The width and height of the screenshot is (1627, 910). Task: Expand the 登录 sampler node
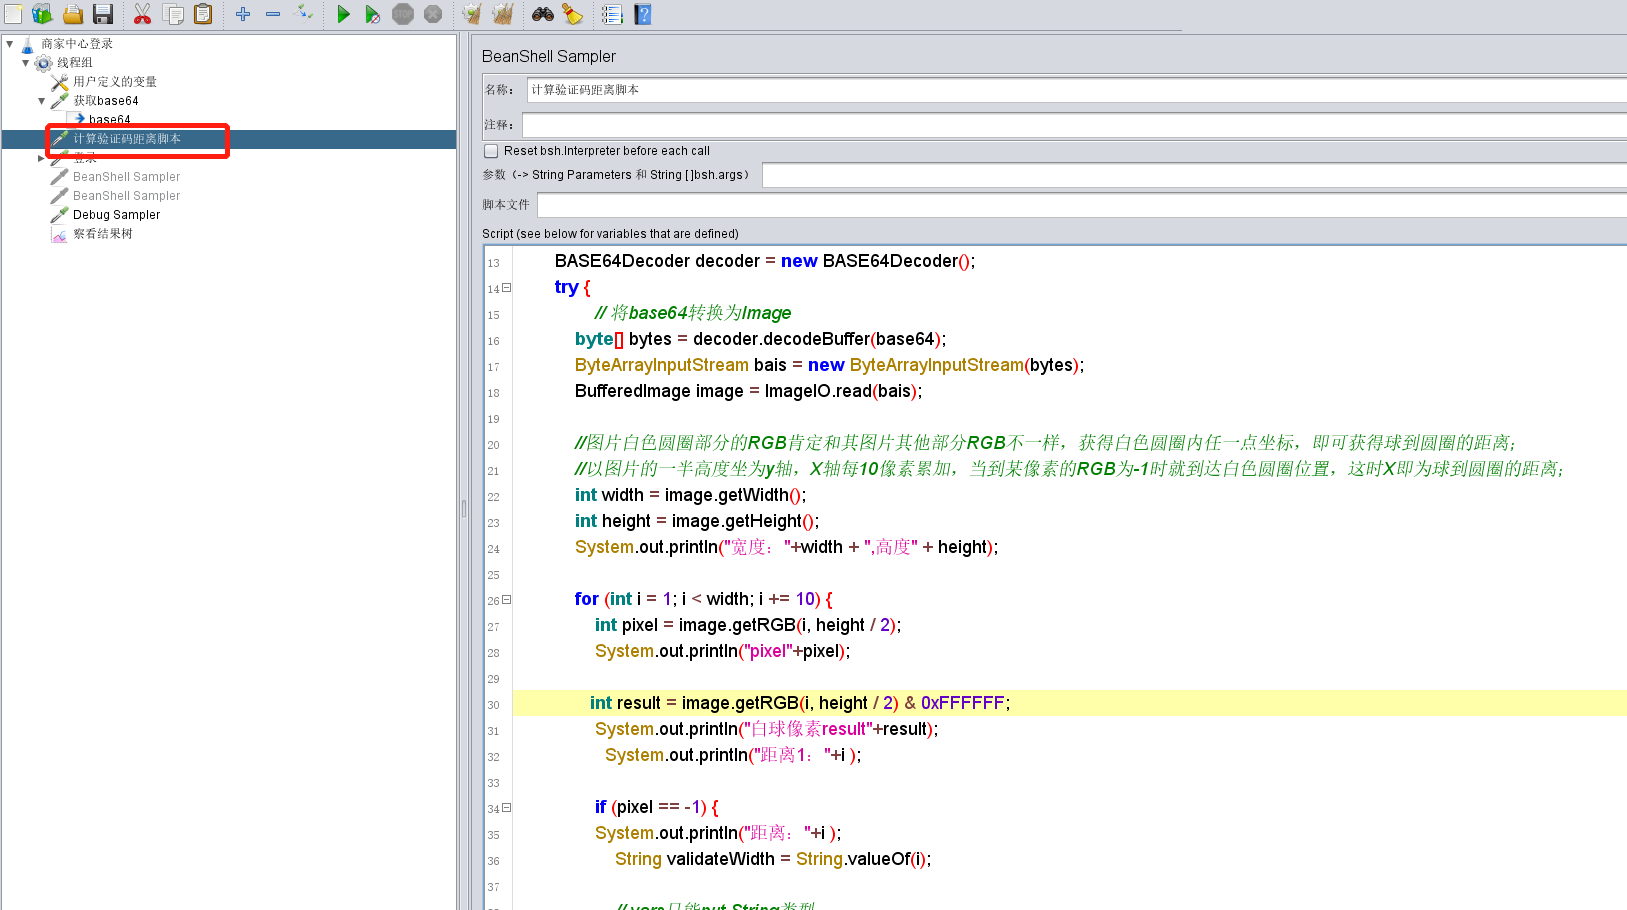(41, 157)
